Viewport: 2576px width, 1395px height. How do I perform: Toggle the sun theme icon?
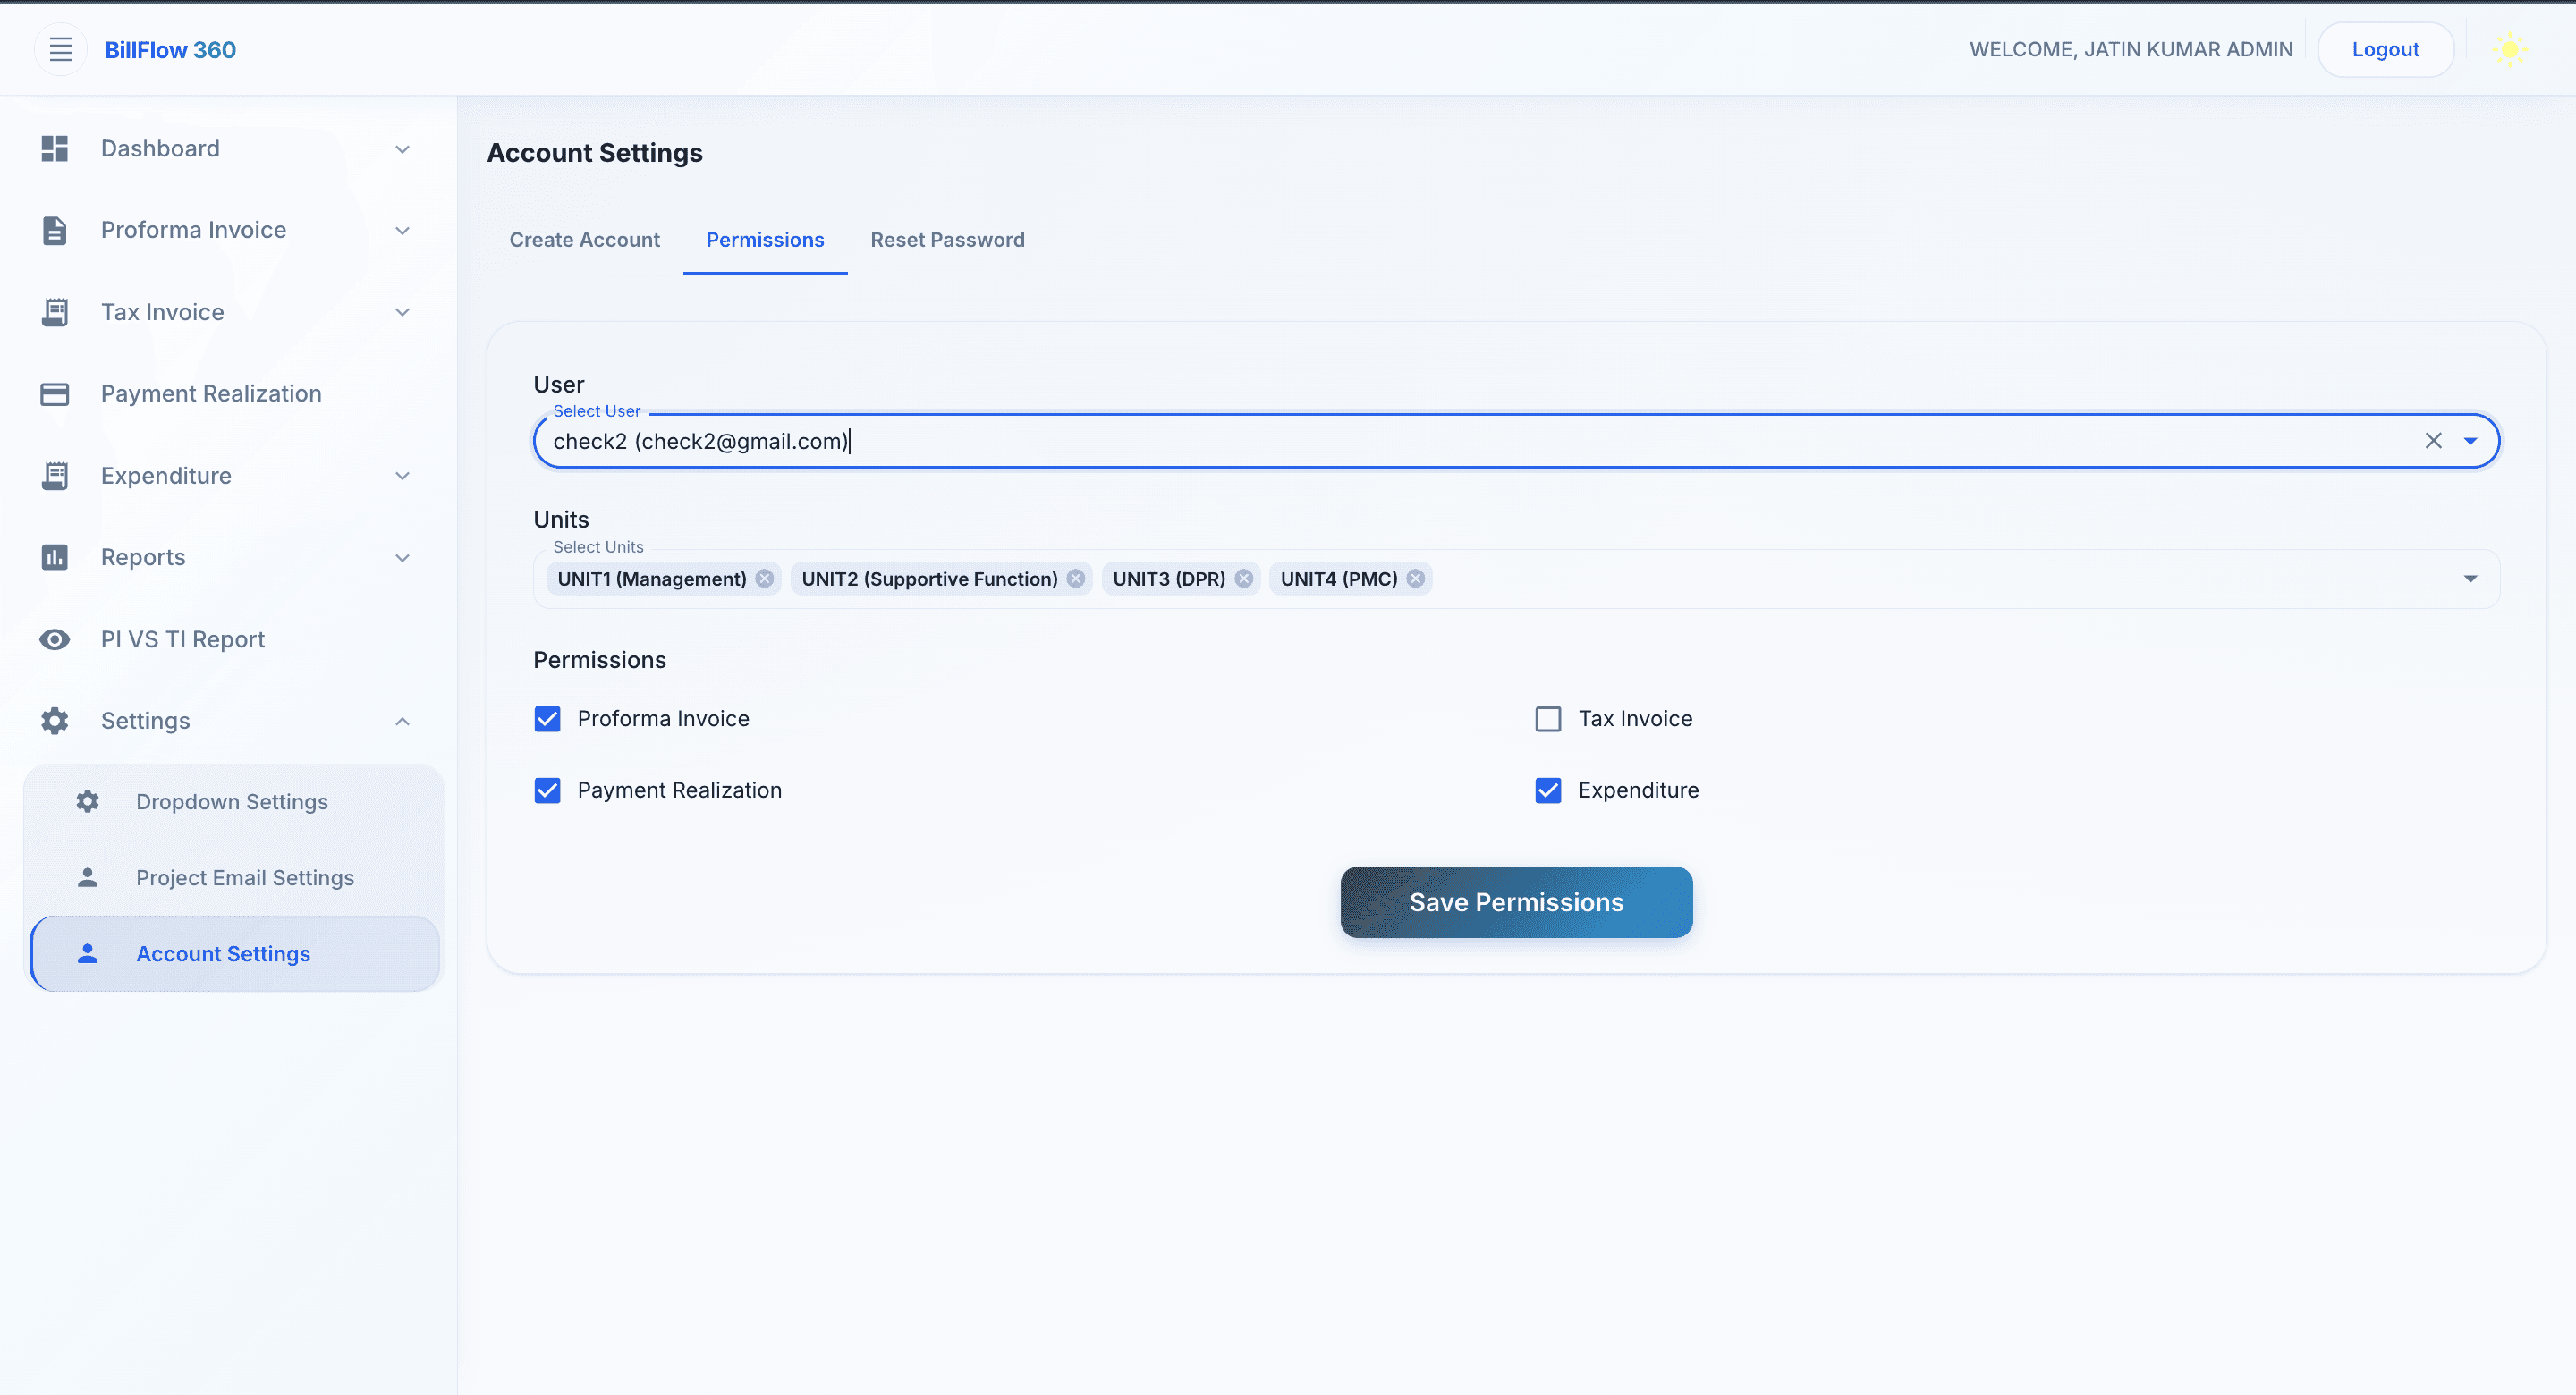(x=2509, y=49)
